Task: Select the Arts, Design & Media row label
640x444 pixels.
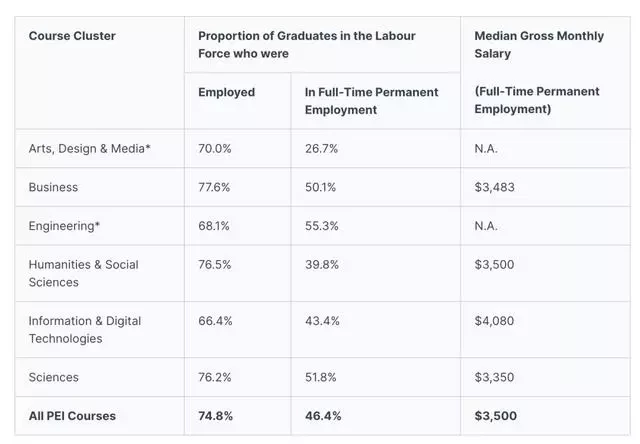Action: [x=89, y=149]
